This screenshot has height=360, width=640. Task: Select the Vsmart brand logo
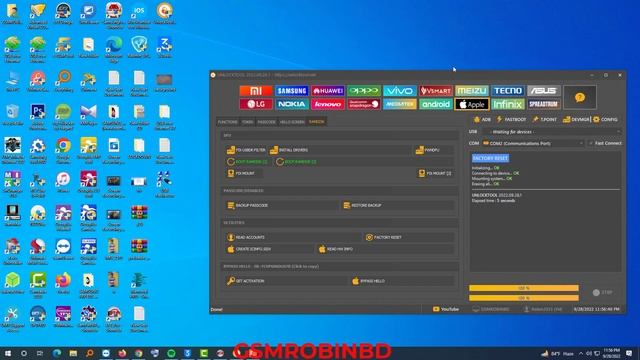[436, 91]
